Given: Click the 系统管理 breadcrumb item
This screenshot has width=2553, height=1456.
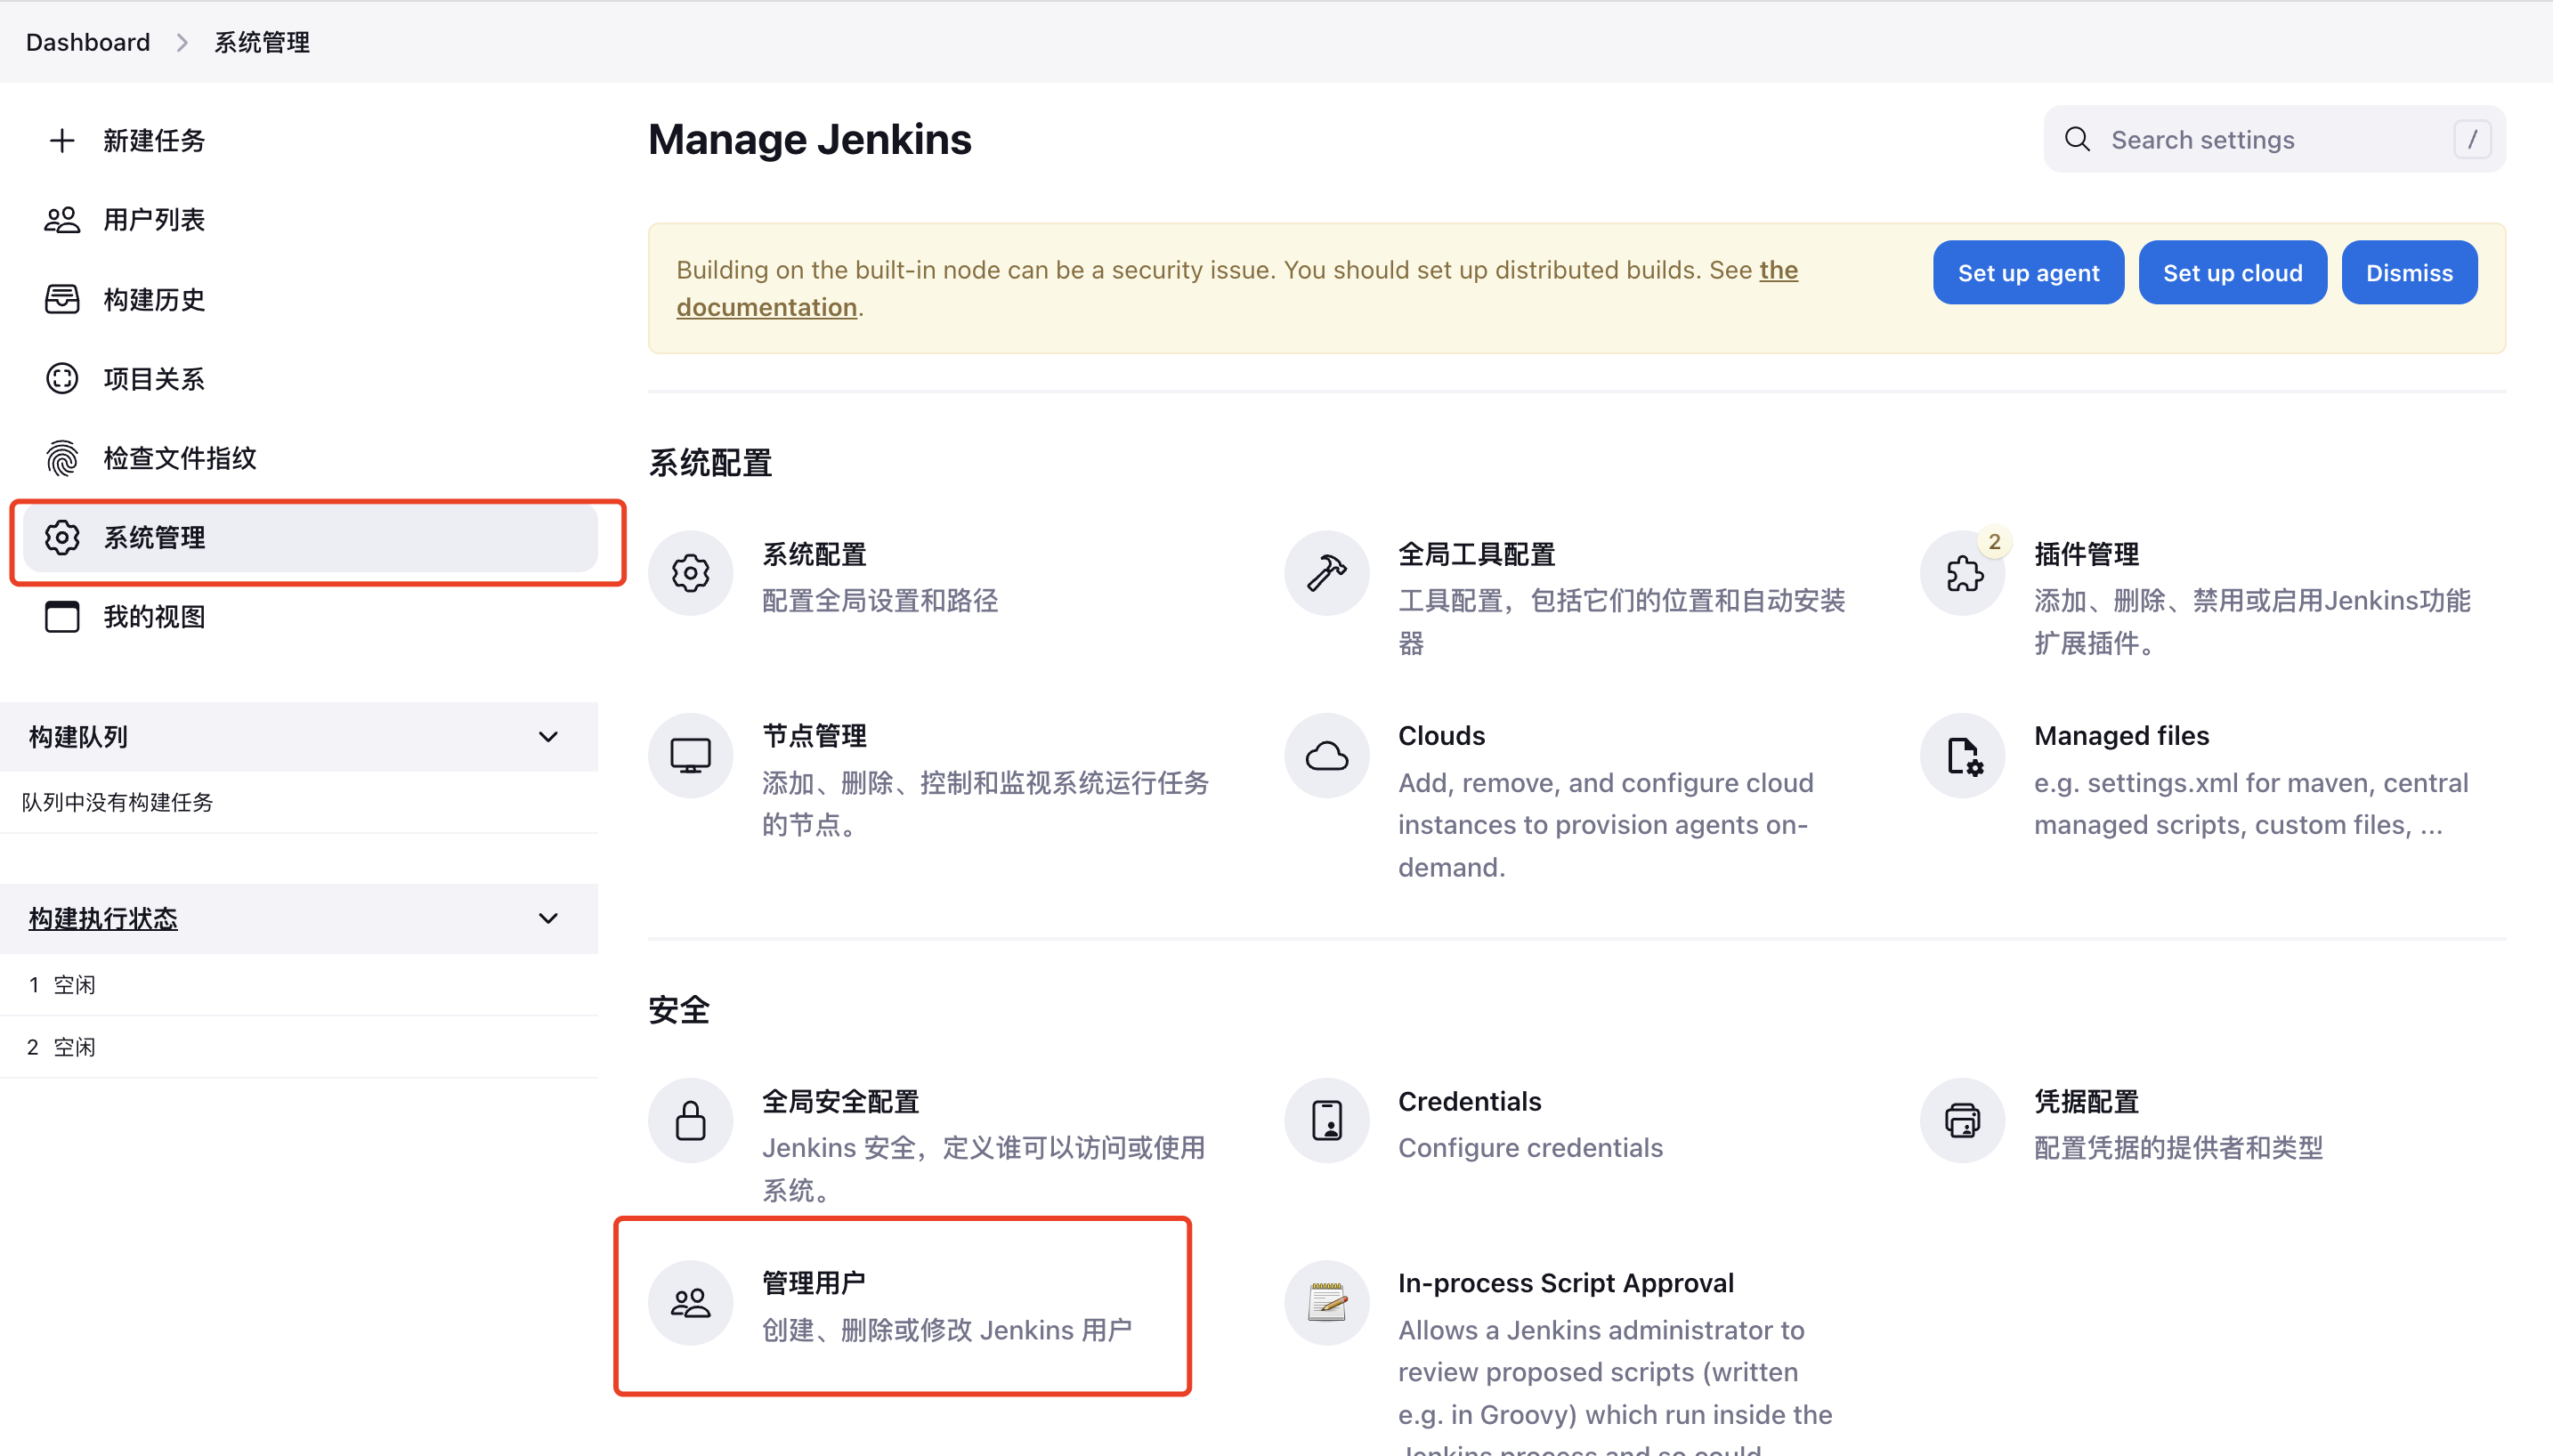Looking at the screenshot, I should (262, 42).
